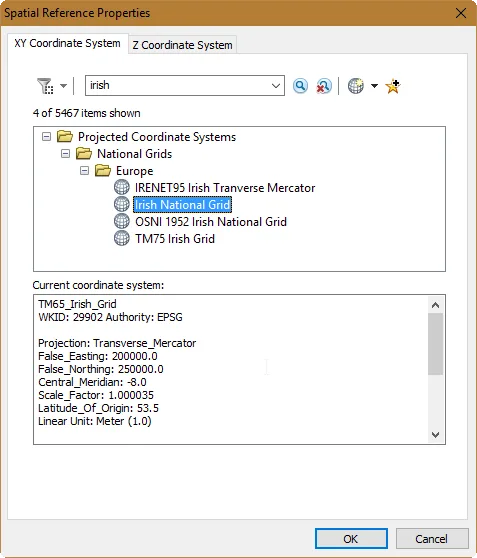Click the 'Current coordinate system:' label
This screenshot has height=558, width=477.
click(x=98, y=285)
